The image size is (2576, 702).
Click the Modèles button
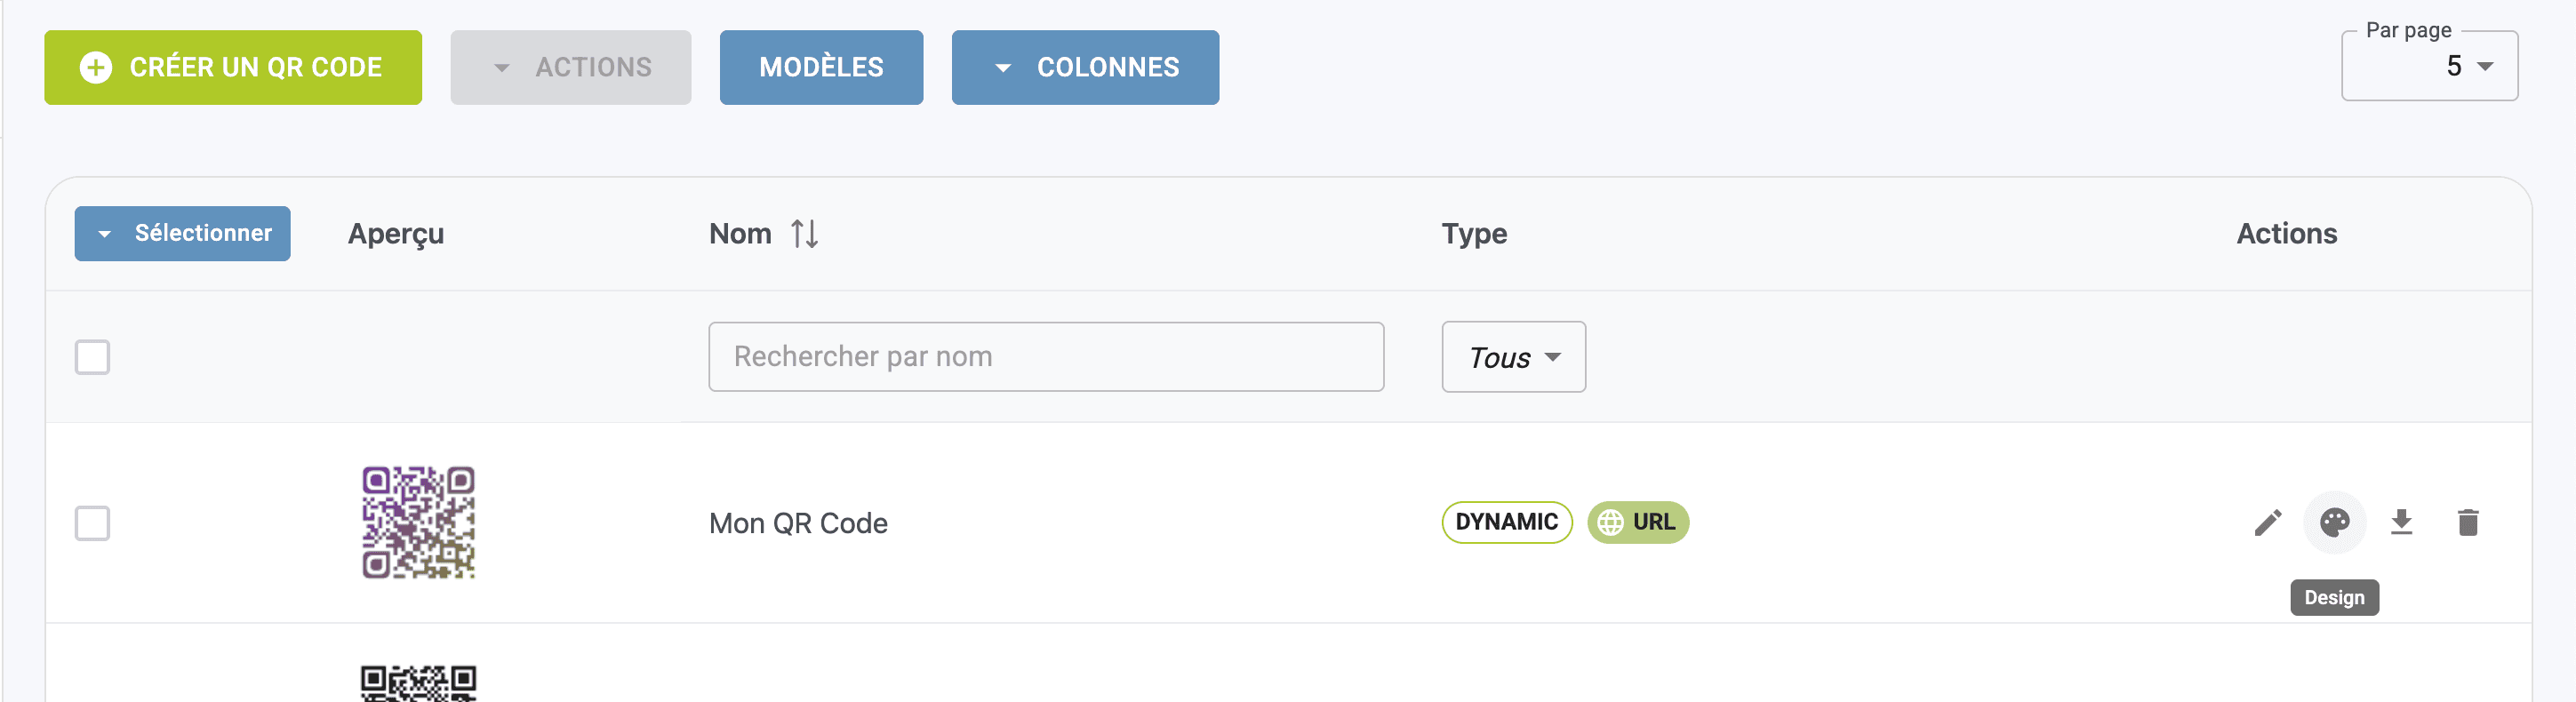click(x=821, y=67)
